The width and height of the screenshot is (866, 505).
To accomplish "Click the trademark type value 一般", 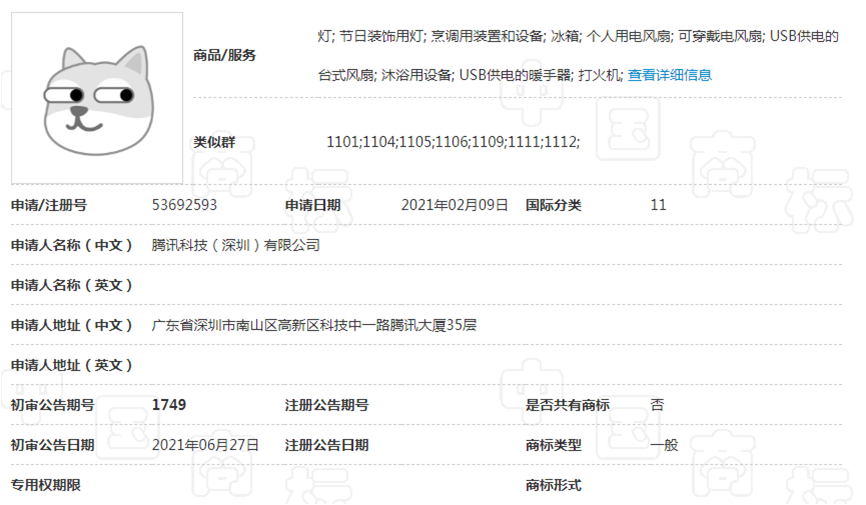I will tap(664, 445).
